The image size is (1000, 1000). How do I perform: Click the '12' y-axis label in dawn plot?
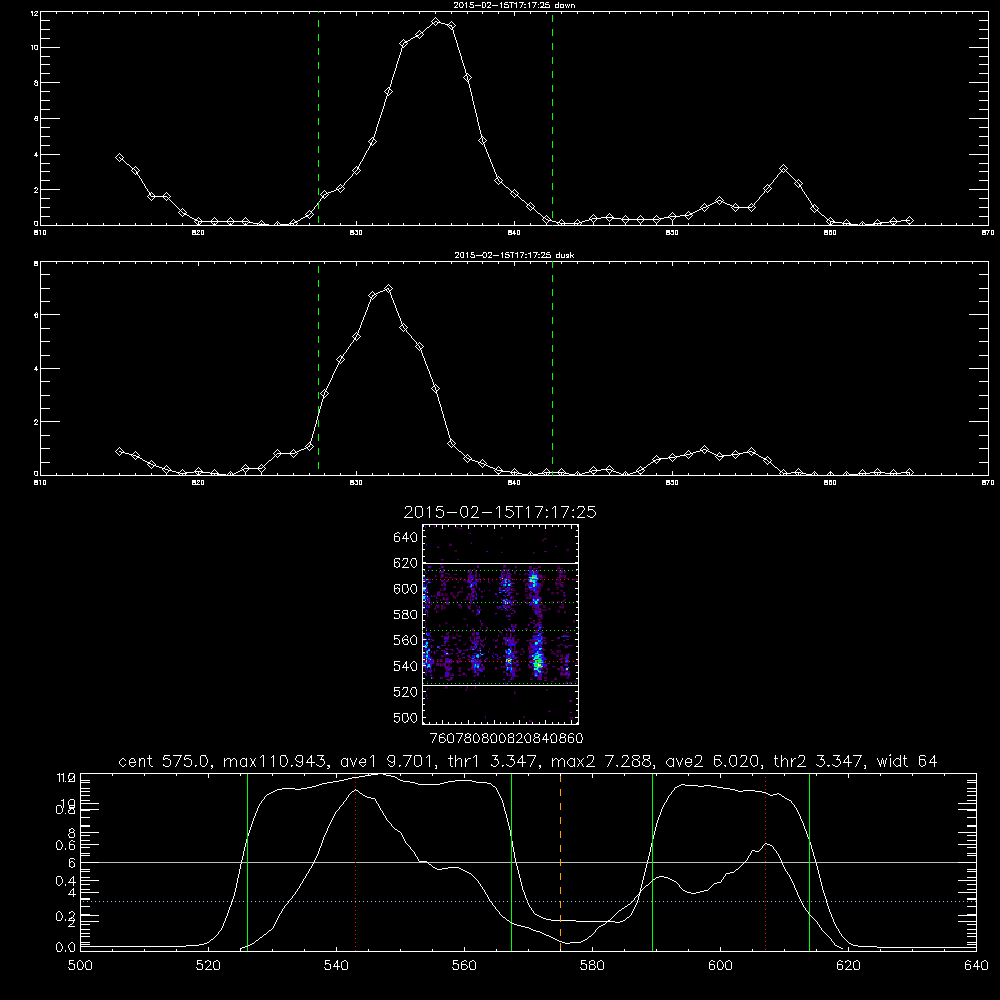tap(34, 13)
